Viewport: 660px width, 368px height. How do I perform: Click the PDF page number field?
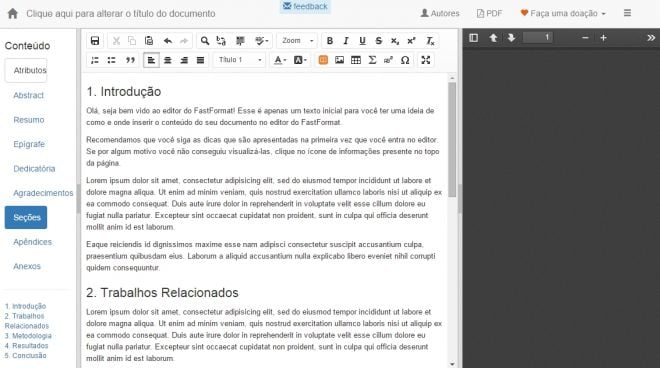click(538, 37)
